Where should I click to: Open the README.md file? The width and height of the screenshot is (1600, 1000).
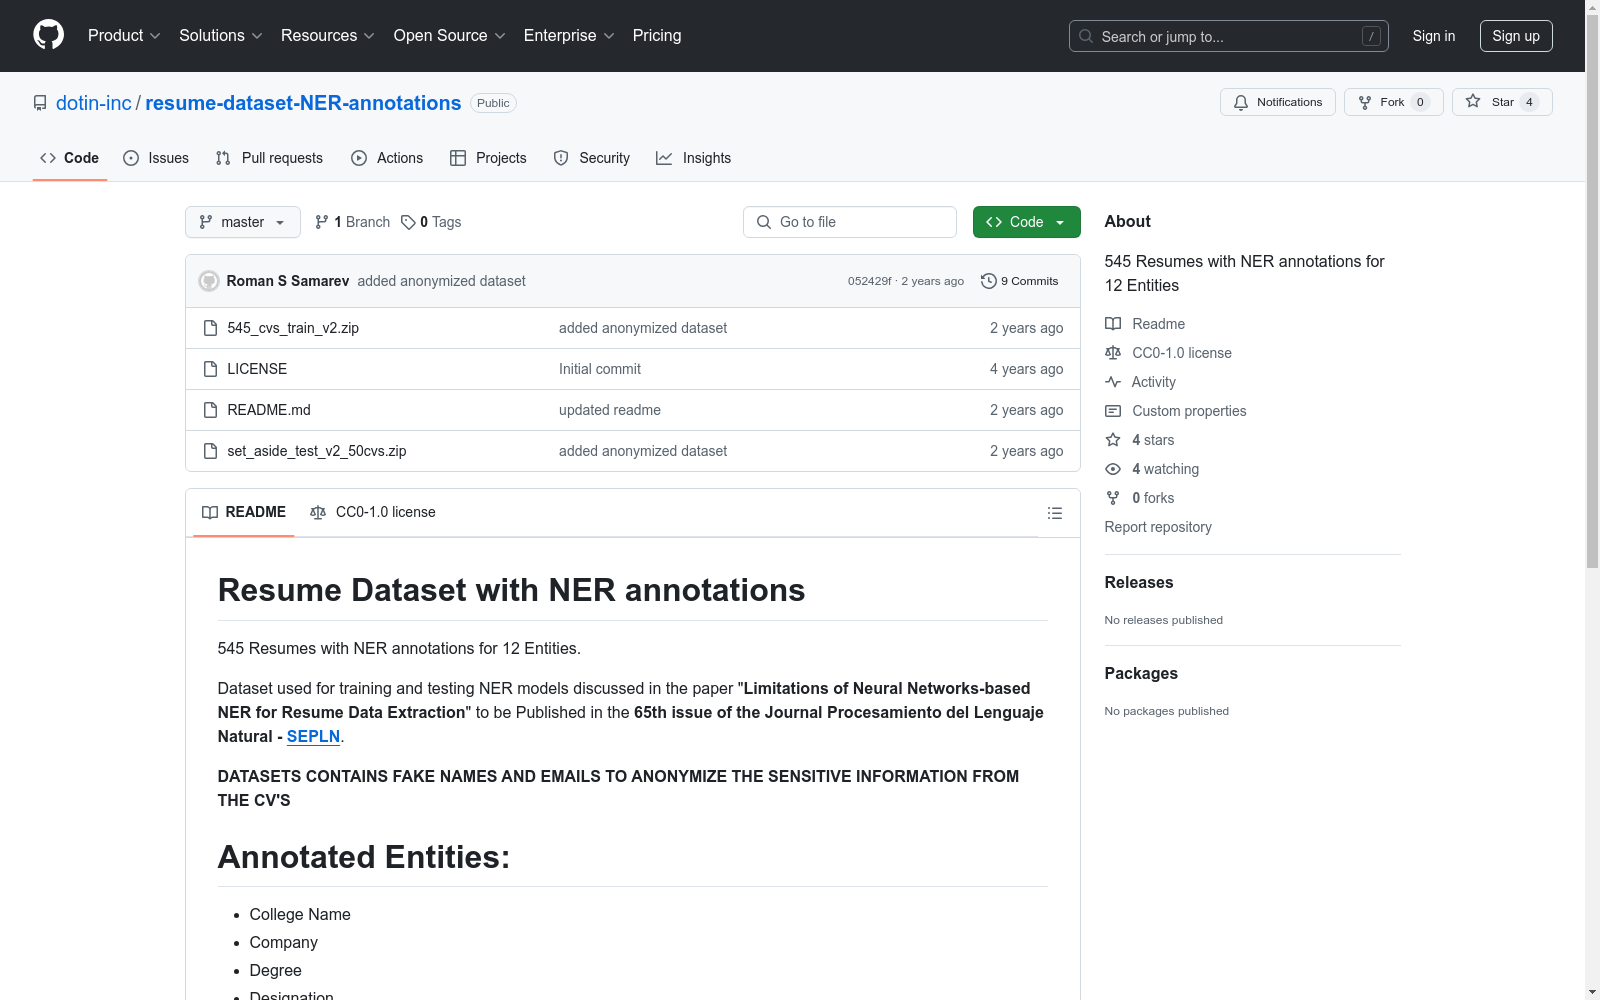pos(269,410)
